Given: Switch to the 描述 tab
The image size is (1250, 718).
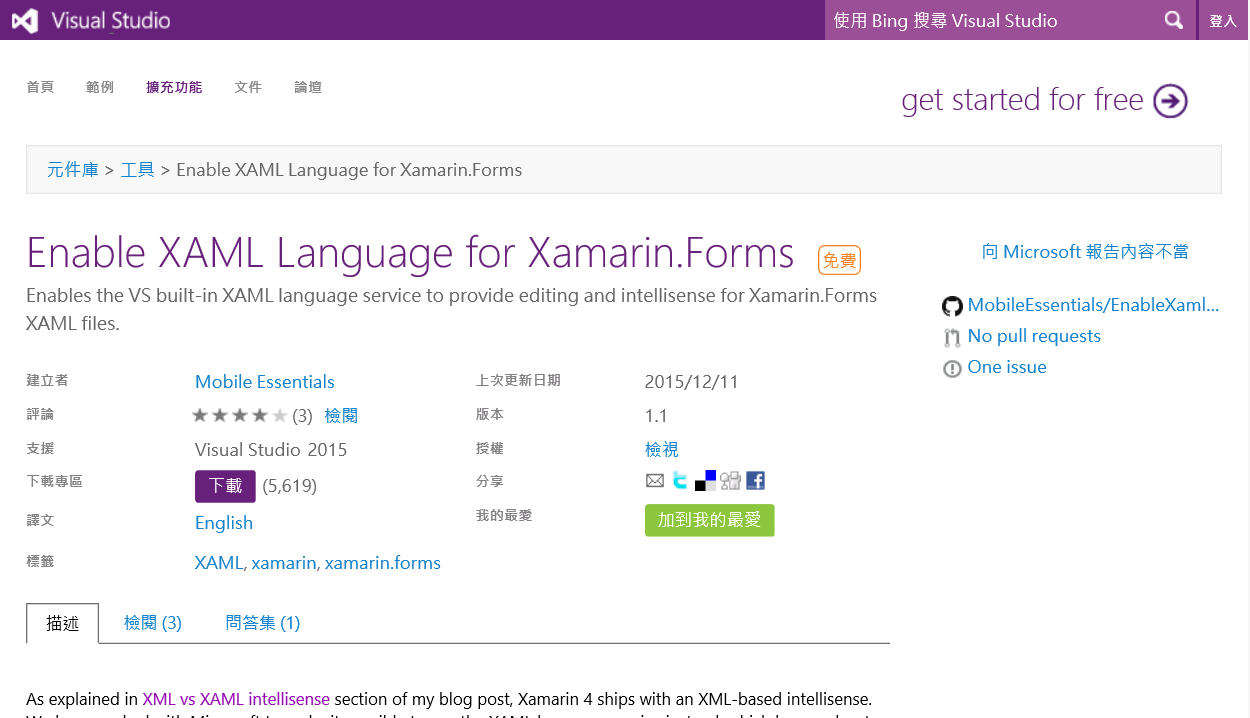Looking at the screenshot, I should click(x=63, y=623).
